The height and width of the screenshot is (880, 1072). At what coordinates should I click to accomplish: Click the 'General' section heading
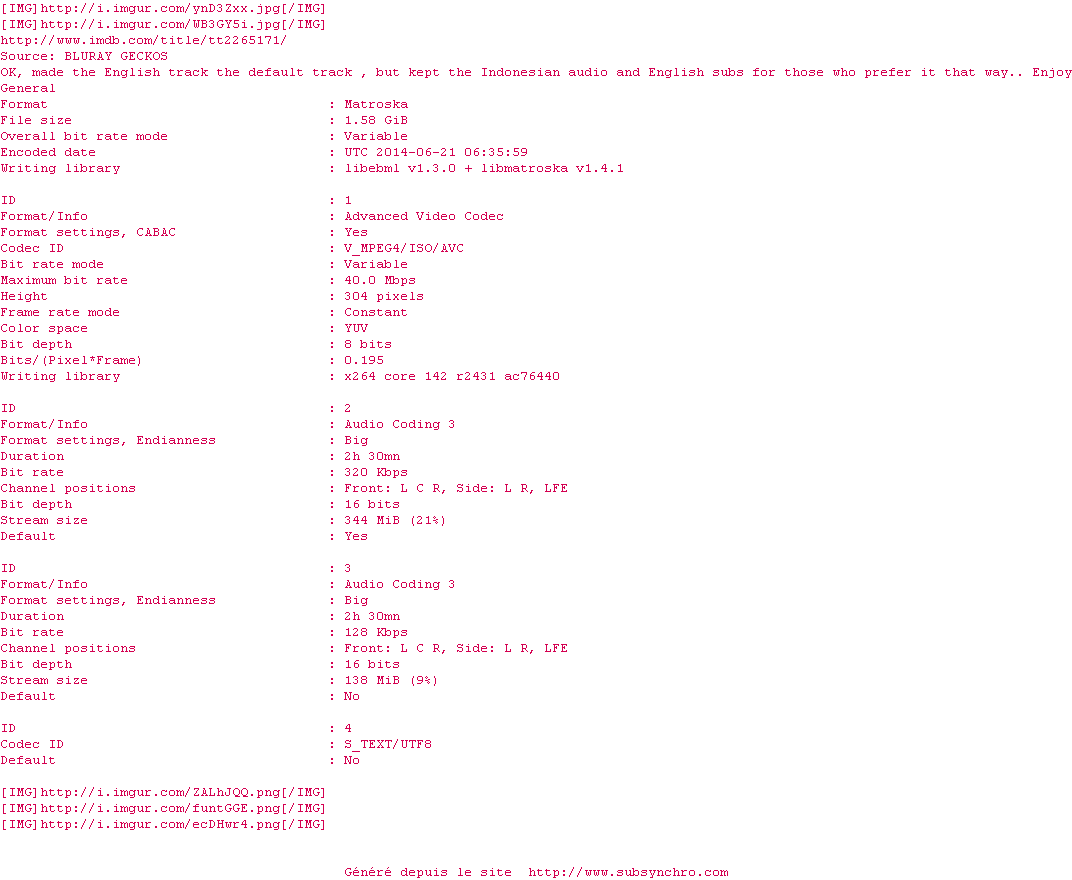pos(28,88)
